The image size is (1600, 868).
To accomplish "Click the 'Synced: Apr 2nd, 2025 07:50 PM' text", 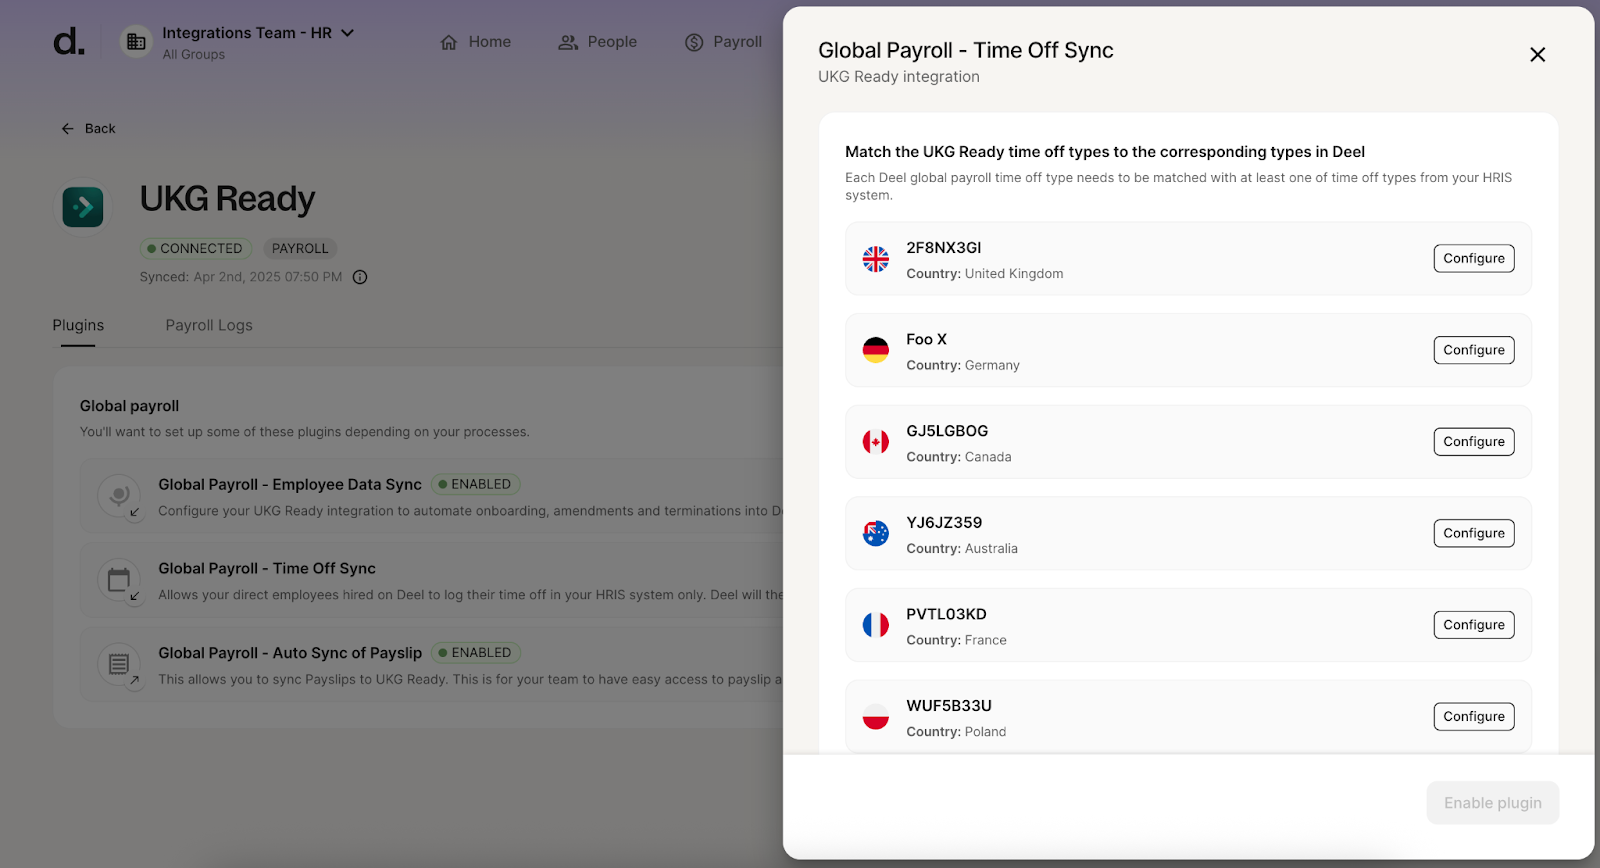I will coord(241,277).
